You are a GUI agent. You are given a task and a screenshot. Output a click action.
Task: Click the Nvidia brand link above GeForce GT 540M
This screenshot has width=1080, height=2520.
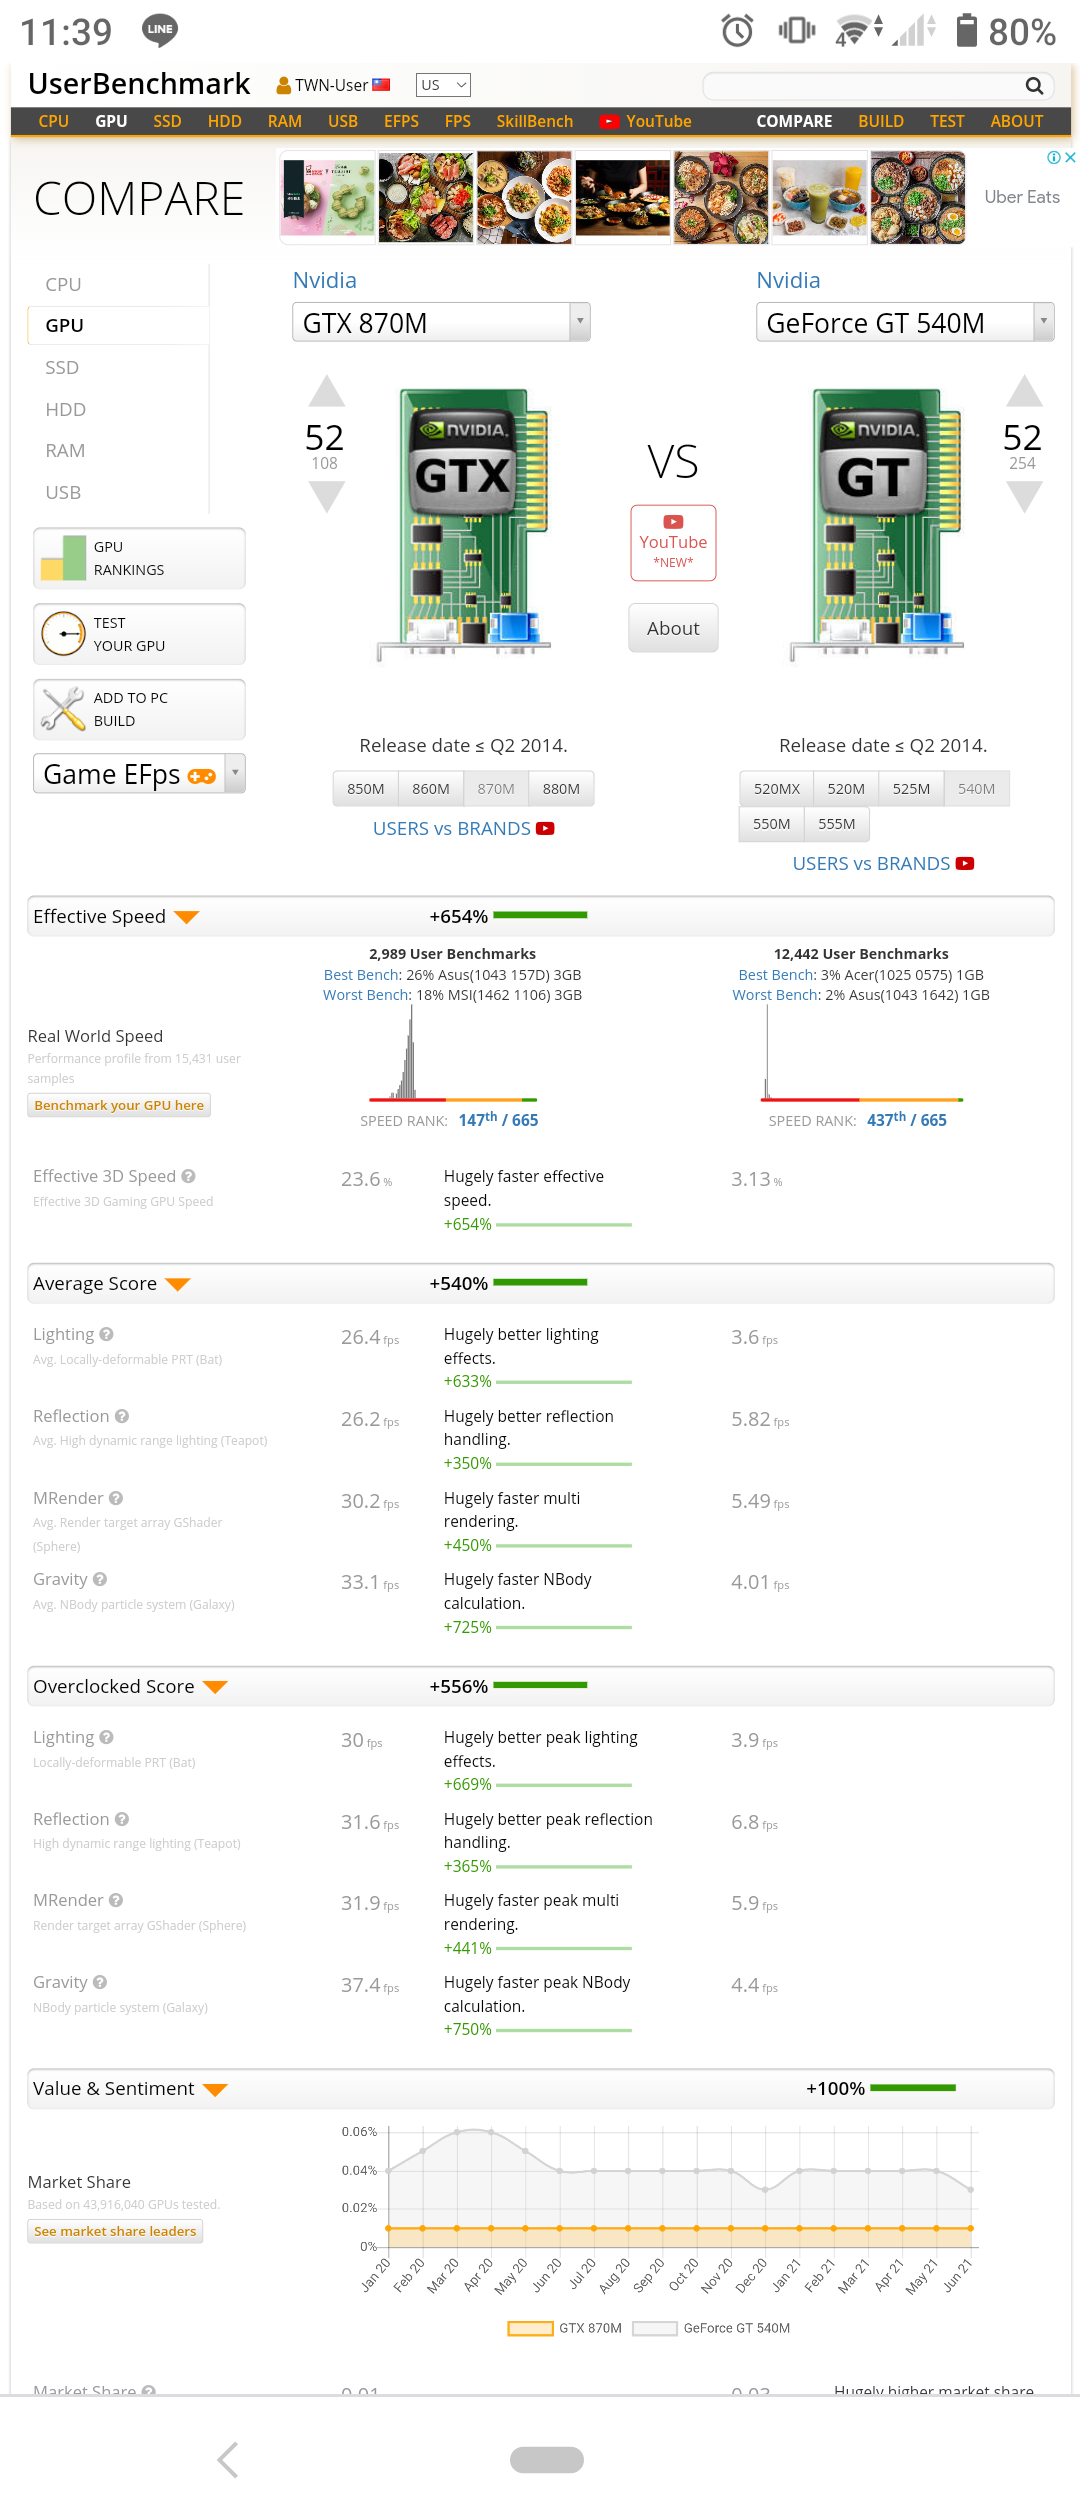pyautogui.click(x=788, y=280)
